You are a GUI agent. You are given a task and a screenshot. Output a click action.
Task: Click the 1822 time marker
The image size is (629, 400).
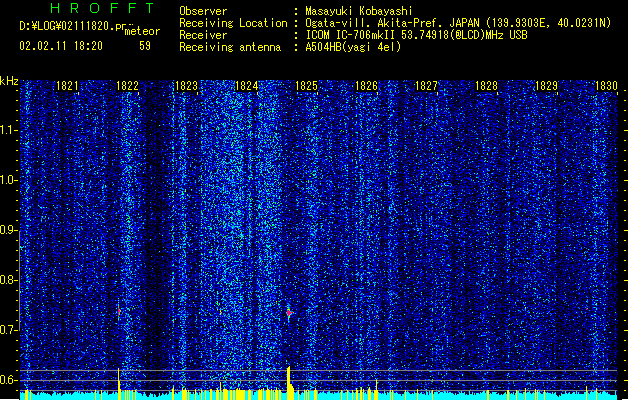coord(127,86)
